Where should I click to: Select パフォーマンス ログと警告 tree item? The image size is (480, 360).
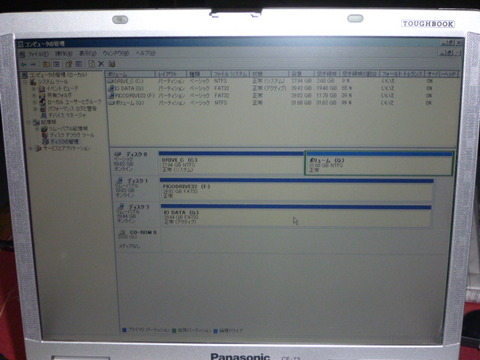pyautogui.click(x=72, y=108)
